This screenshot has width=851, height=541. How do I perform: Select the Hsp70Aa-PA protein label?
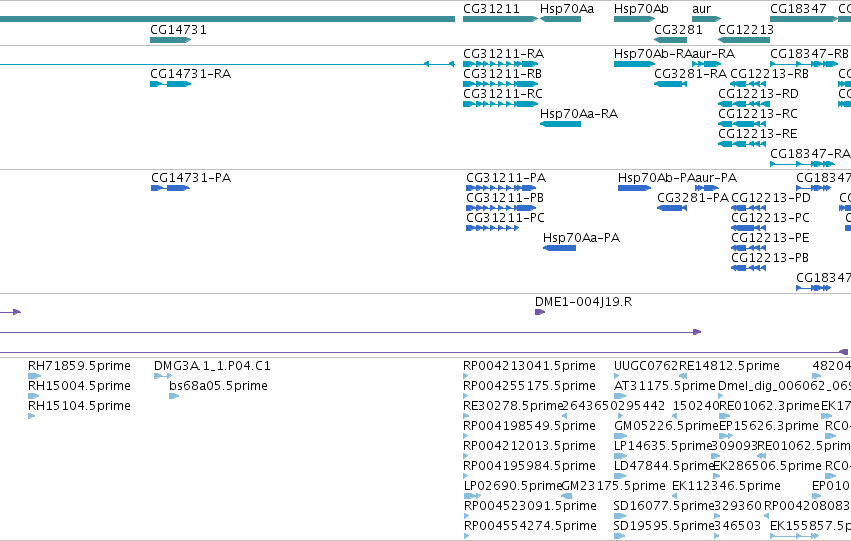(581, 238)
